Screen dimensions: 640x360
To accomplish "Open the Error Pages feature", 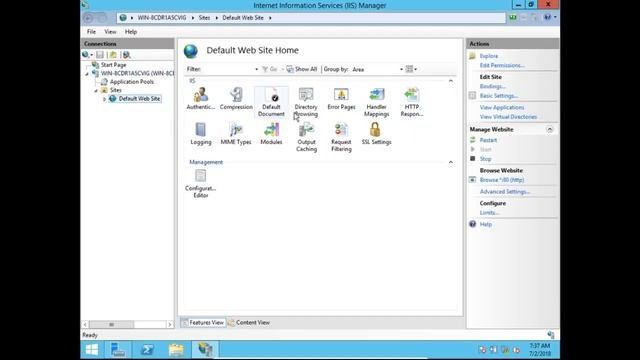I will tap(341, 99).
